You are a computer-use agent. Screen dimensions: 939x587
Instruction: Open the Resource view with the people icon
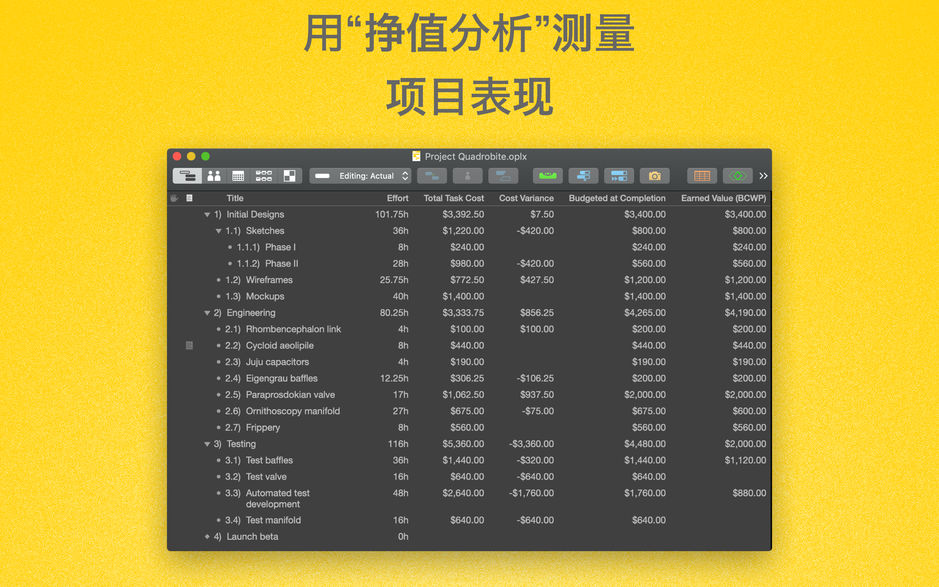click(x=213, y=175)
